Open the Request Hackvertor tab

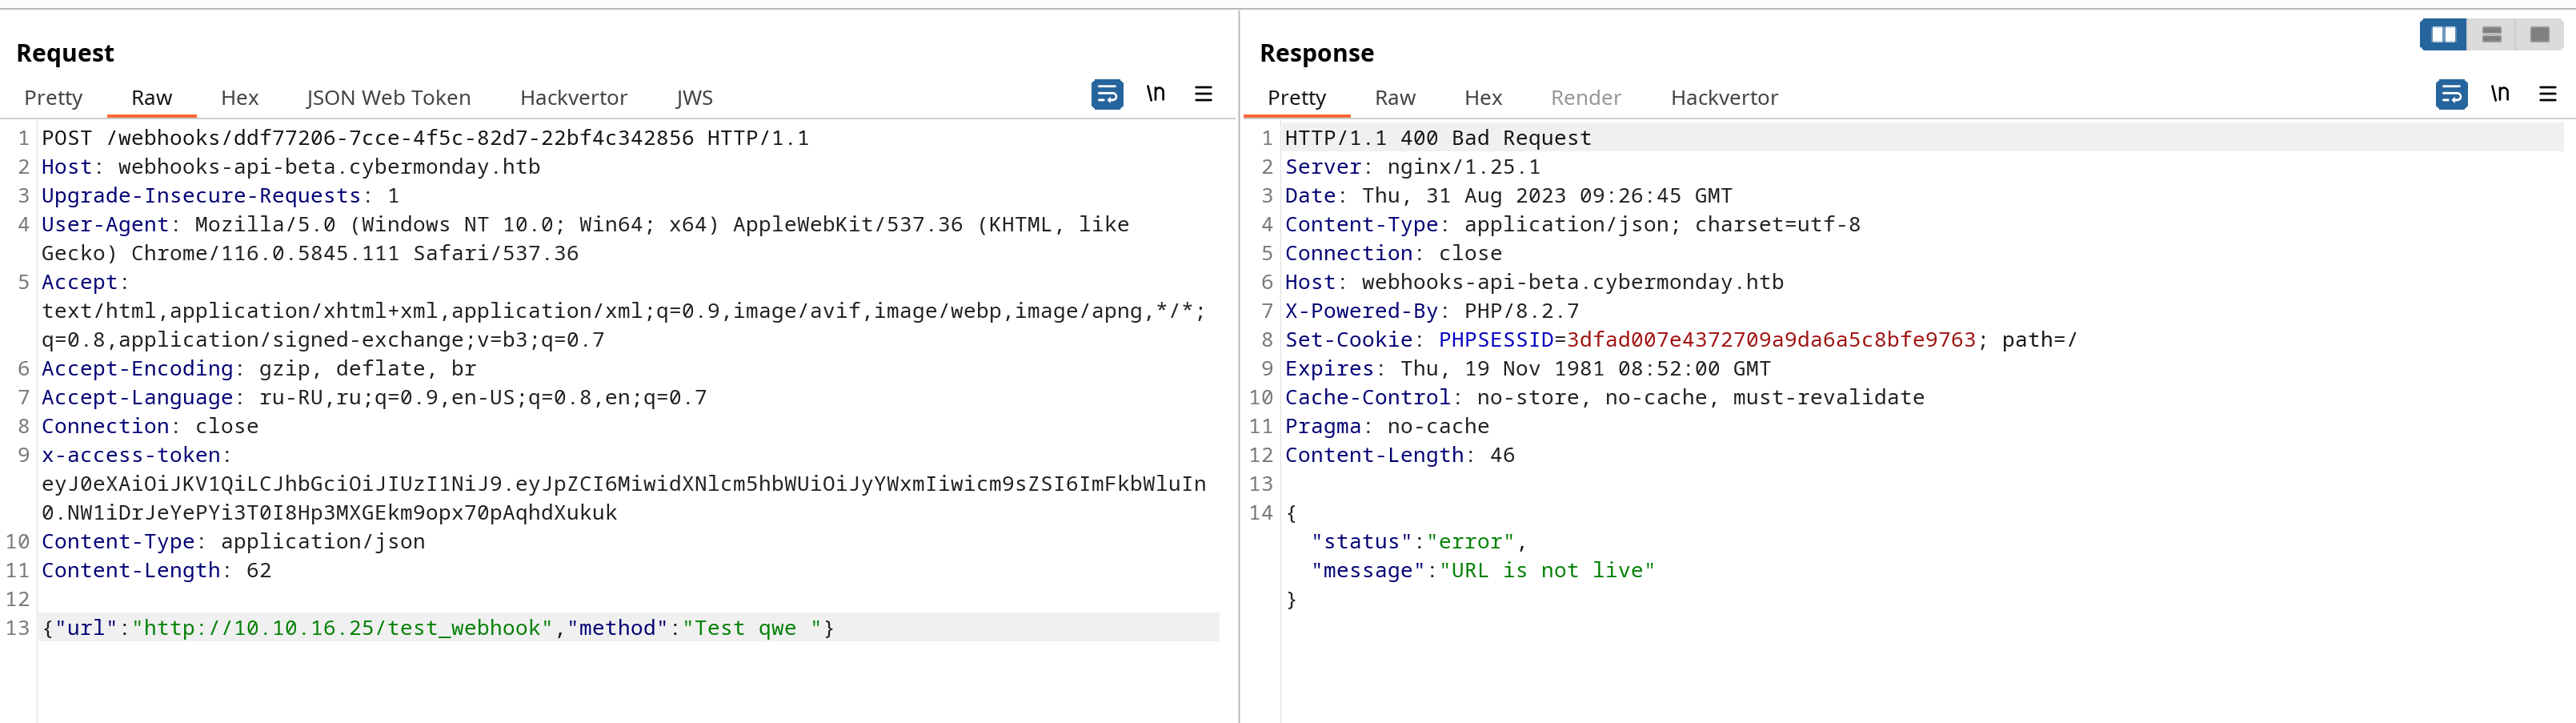point(573,98)
